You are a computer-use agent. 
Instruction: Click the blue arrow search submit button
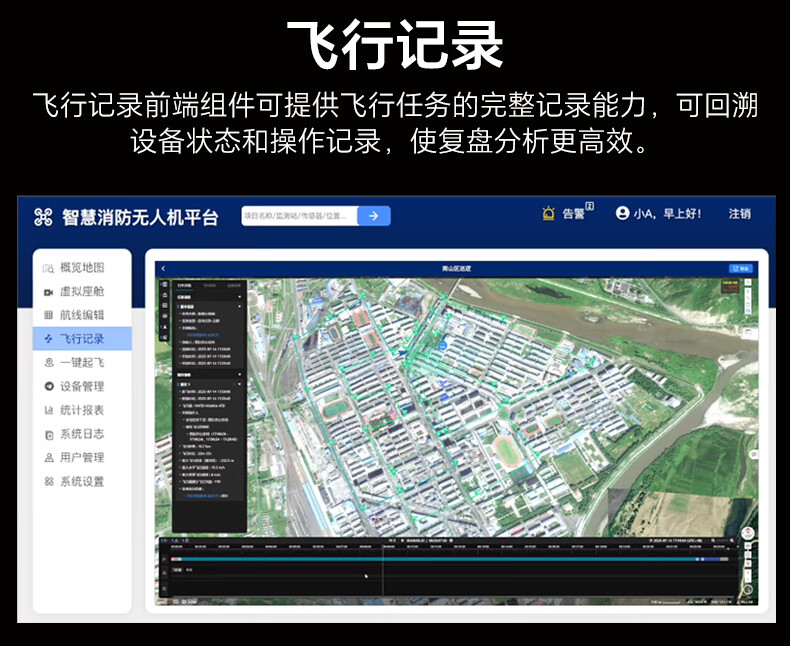point(373,215)
